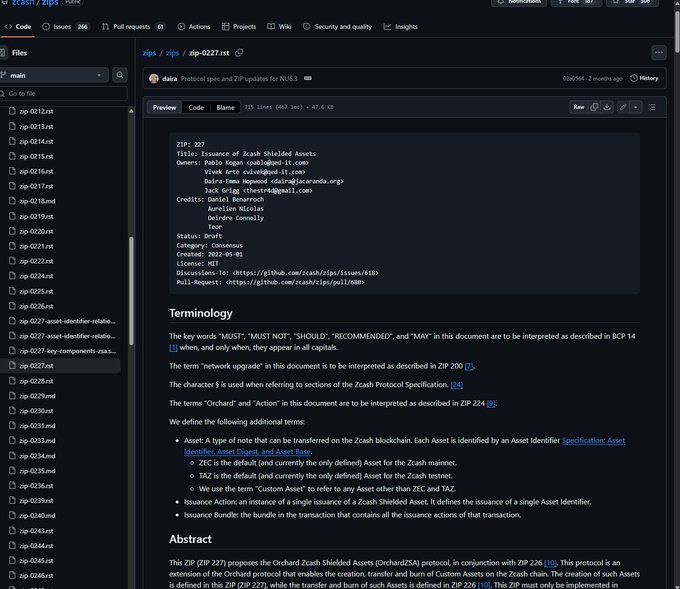This screenshot has height=589, width=680.
Task: Open the main branch dropdown
Action: coord(52,75)
